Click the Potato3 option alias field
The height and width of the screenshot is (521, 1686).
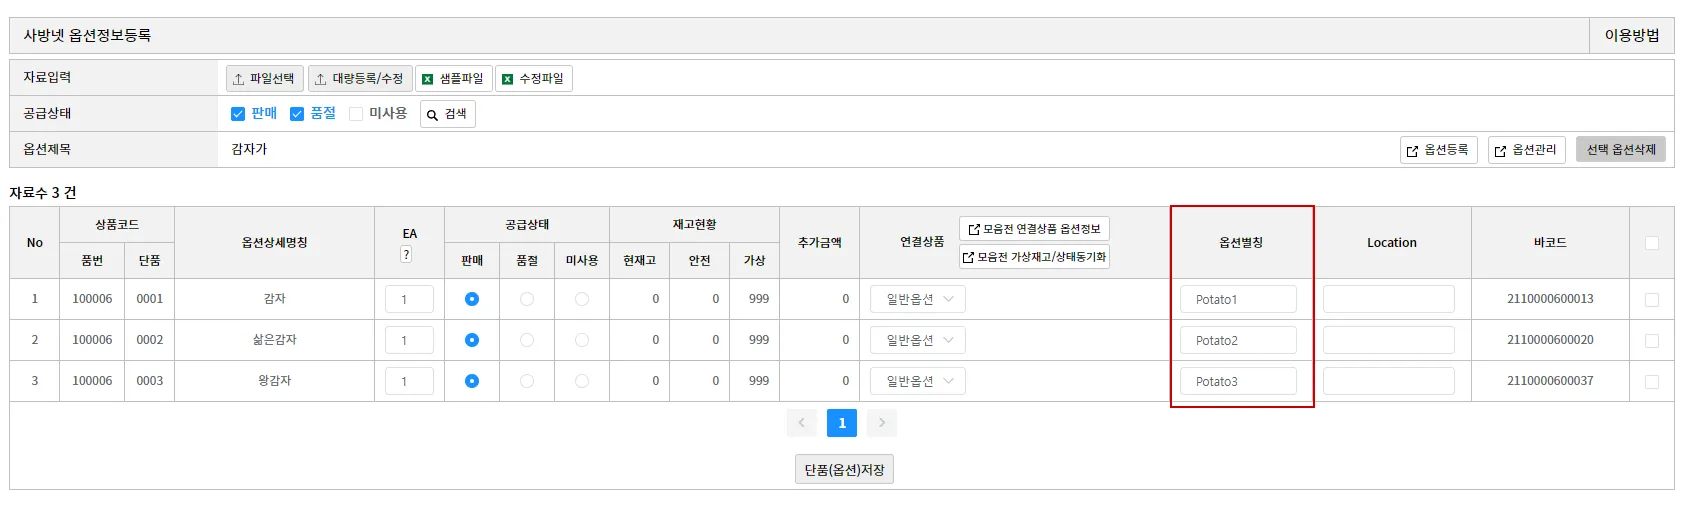coord(1238,381)
